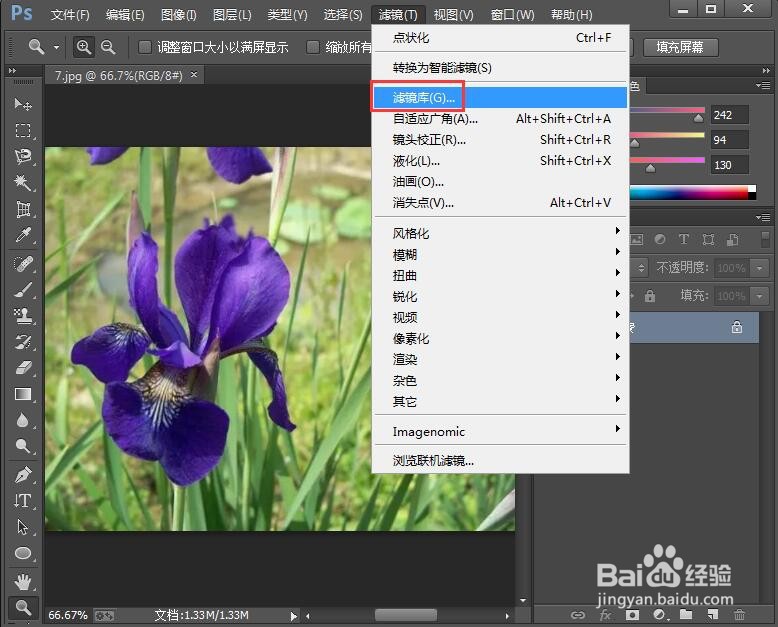Screen dimensions: 778x627
Task: Toggle zoom all windows checkbox
Action: tap(313, 47)
